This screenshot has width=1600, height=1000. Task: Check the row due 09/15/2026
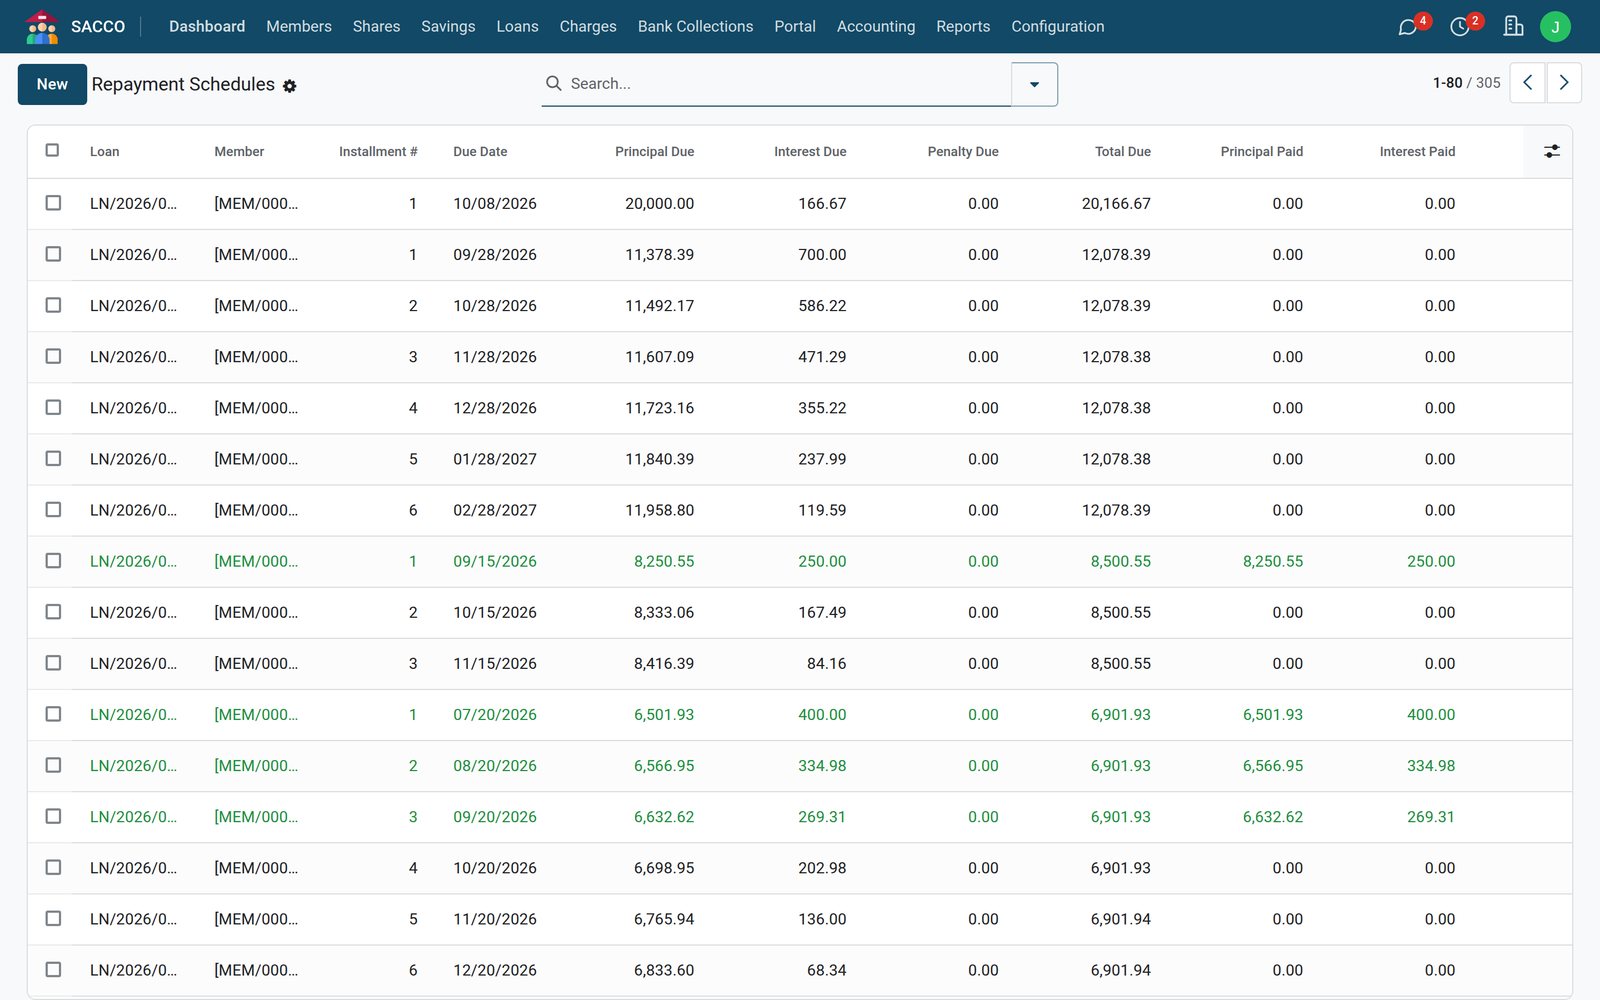point(53,561)
